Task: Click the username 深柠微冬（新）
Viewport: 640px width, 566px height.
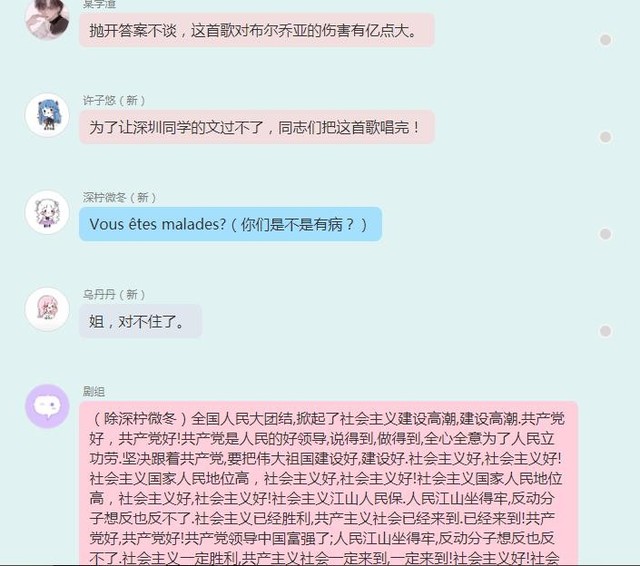Action: [119, 198]
